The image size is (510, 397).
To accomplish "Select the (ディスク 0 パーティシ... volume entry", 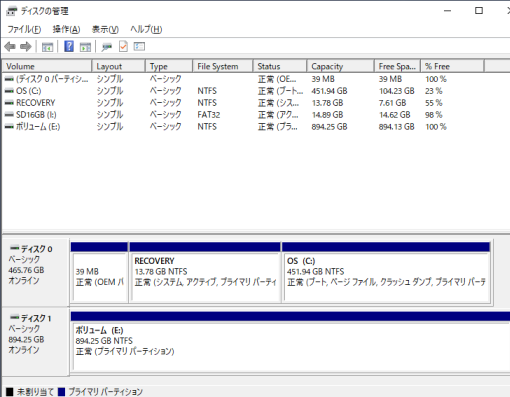I will (x=52, y=79).
